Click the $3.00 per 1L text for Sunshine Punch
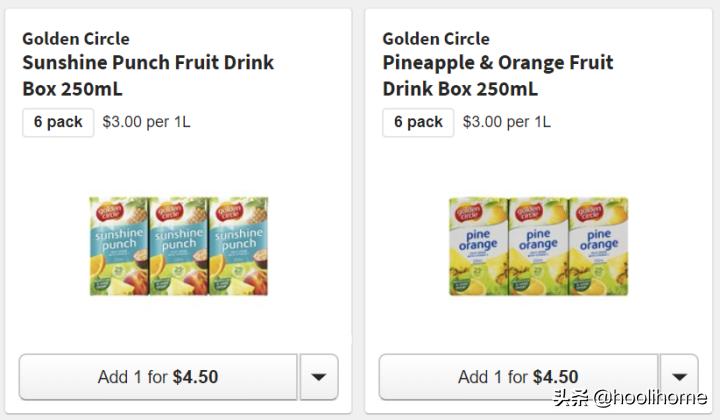This screenshot has height=420, width=720. [x=146, y=122]
